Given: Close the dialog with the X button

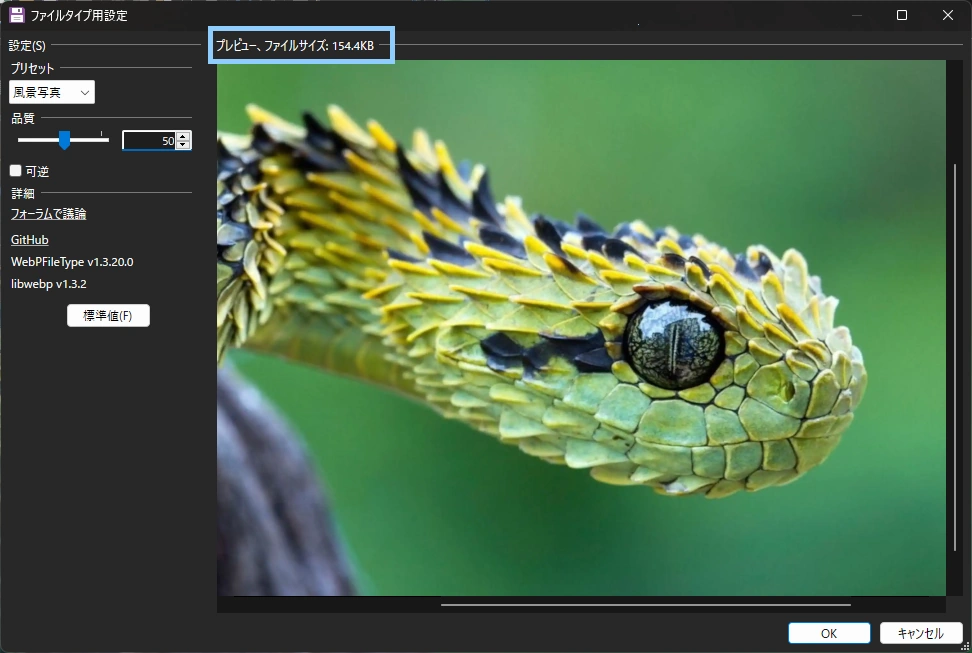Looking at the screenshot, I should [948, 15].
